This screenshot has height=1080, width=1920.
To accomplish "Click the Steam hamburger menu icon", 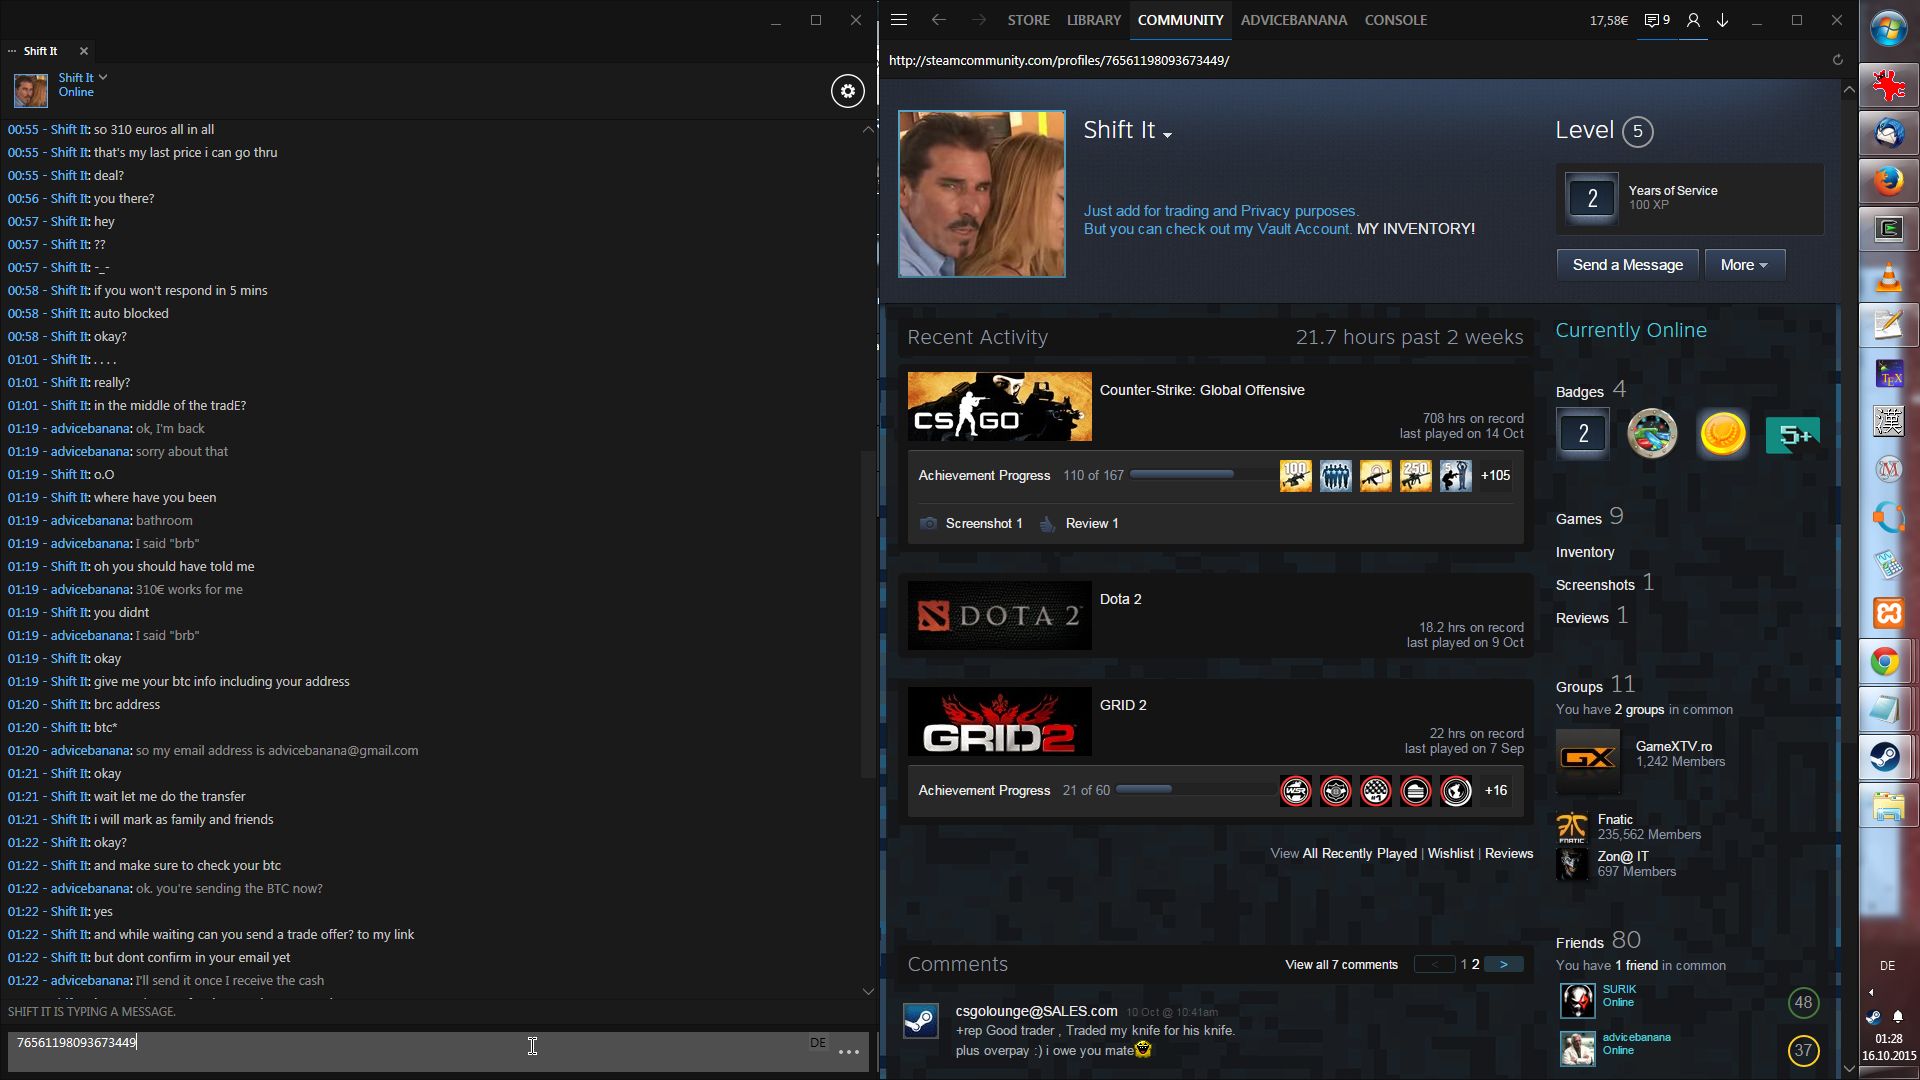I will tap(899, 20).
